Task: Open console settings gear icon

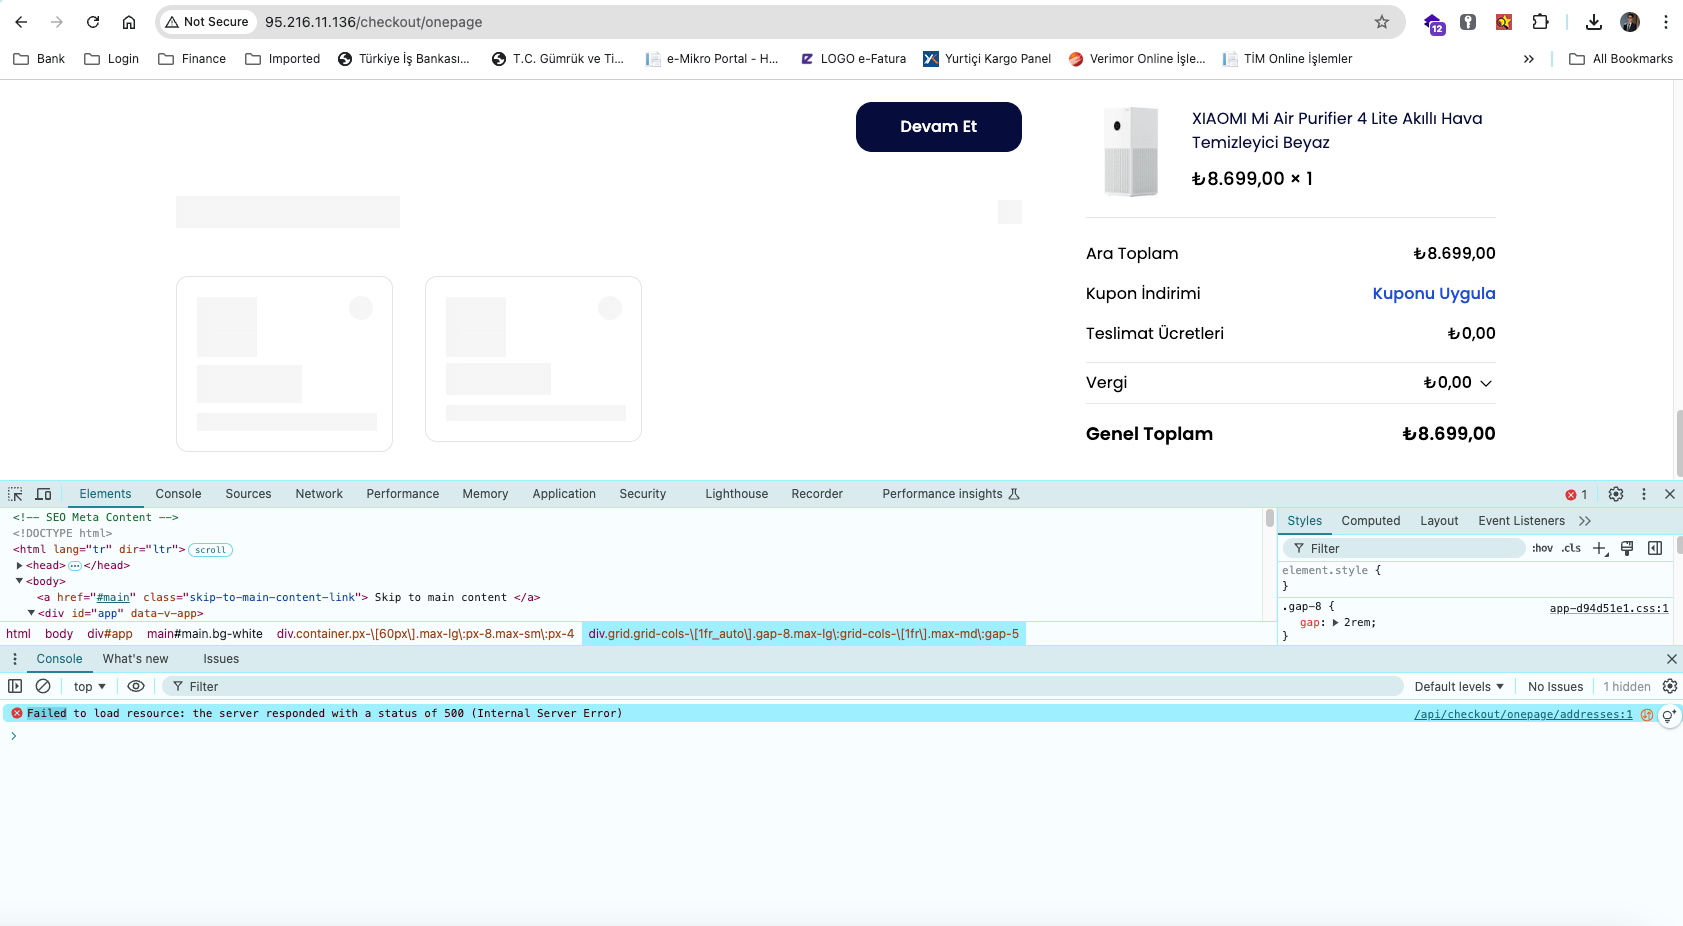Action: pyautogui.click(x=1670, y=686)
